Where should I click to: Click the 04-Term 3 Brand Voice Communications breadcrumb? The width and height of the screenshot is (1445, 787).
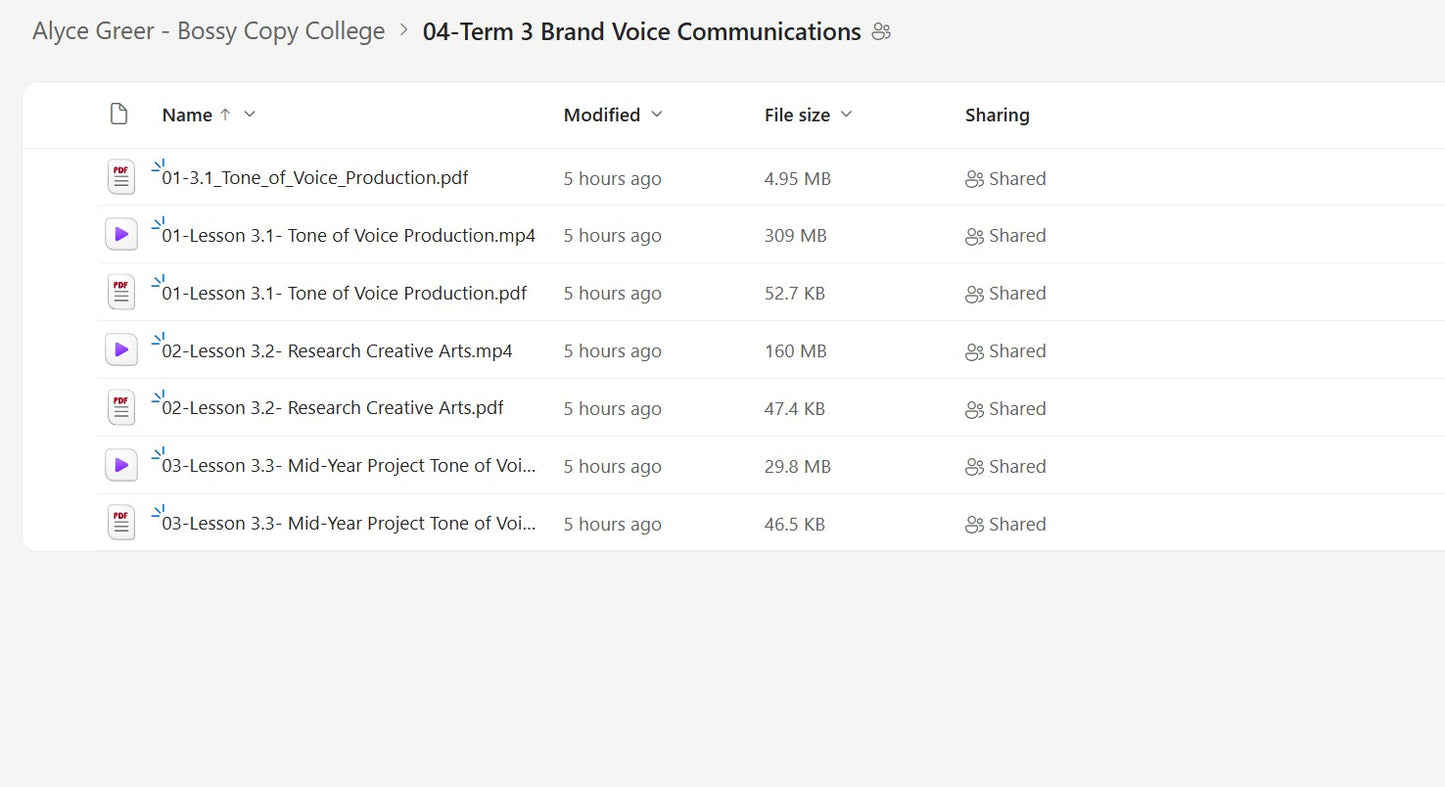[x=641, y=31]
